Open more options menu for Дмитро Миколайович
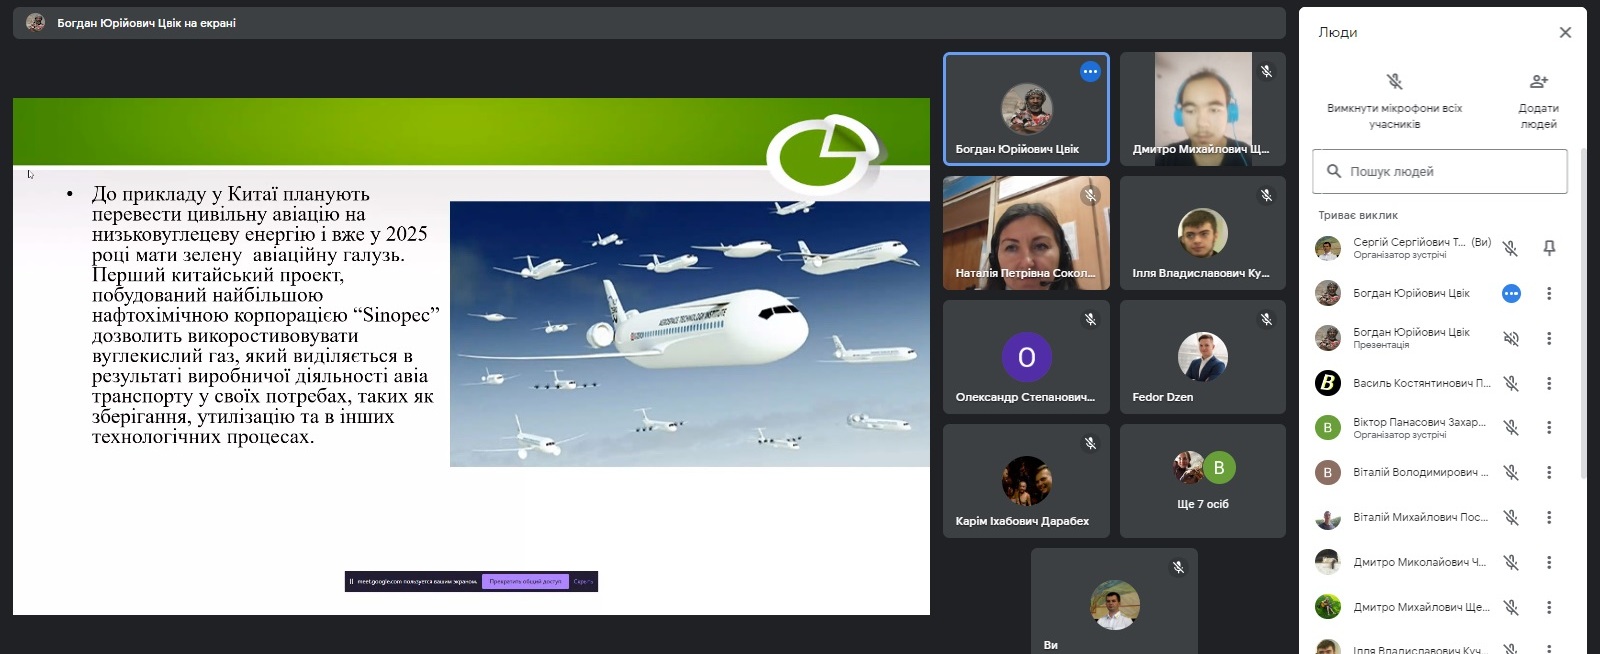This screenshot has height=654, width=1600. [x=1549, y=563]
